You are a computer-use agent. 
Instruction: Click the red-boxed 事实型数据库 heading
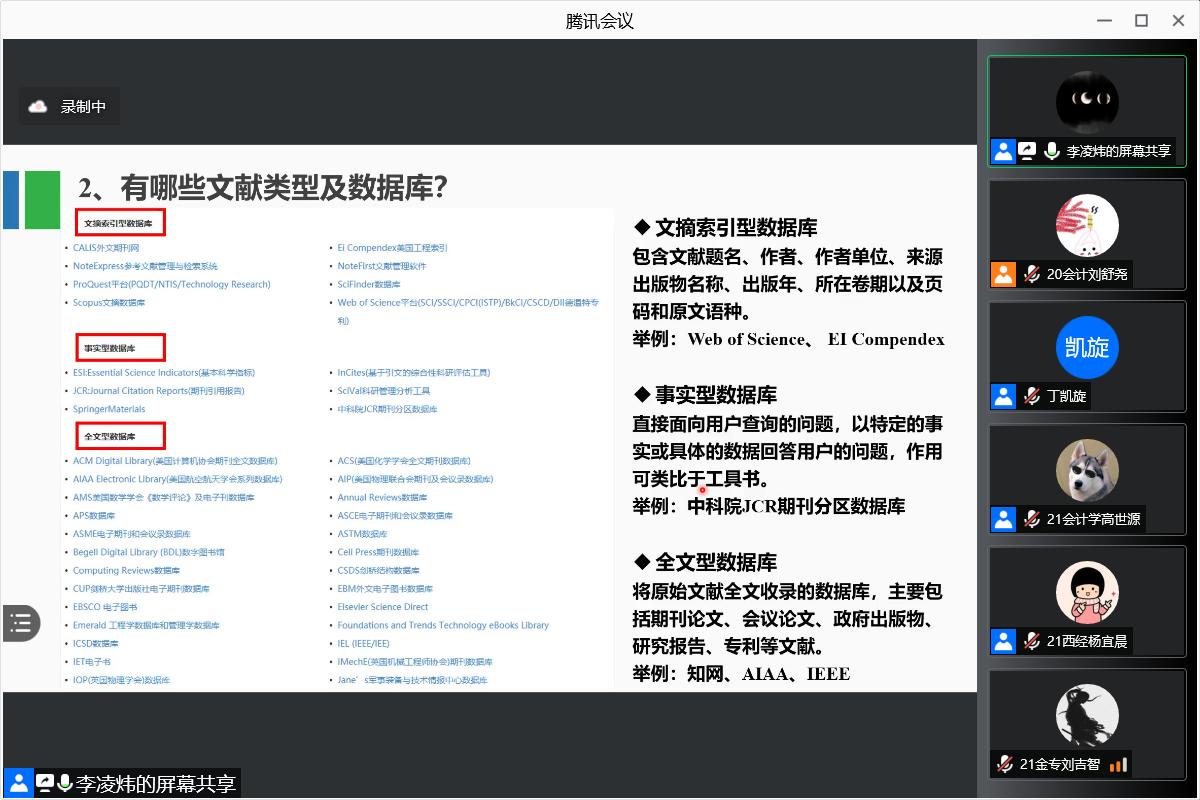(x=120, y=348)
